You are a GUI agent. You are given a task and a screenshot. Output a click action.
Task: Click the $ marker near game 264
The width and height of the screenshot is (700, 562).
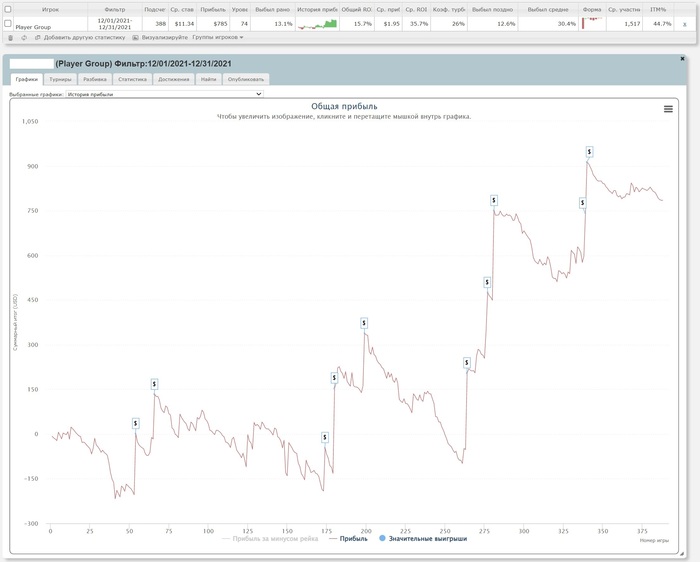pos(467,362)
